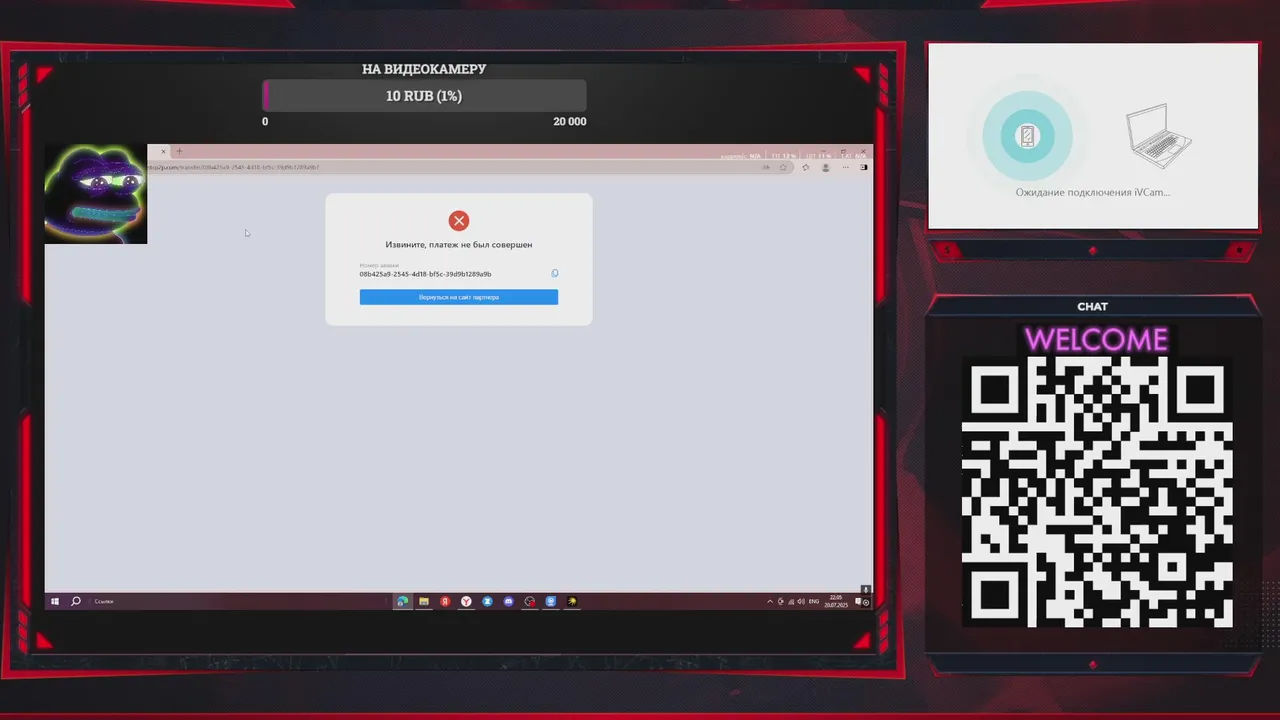
Task: Open the Discord app on taskbar
Action: (x=509, y=601)
